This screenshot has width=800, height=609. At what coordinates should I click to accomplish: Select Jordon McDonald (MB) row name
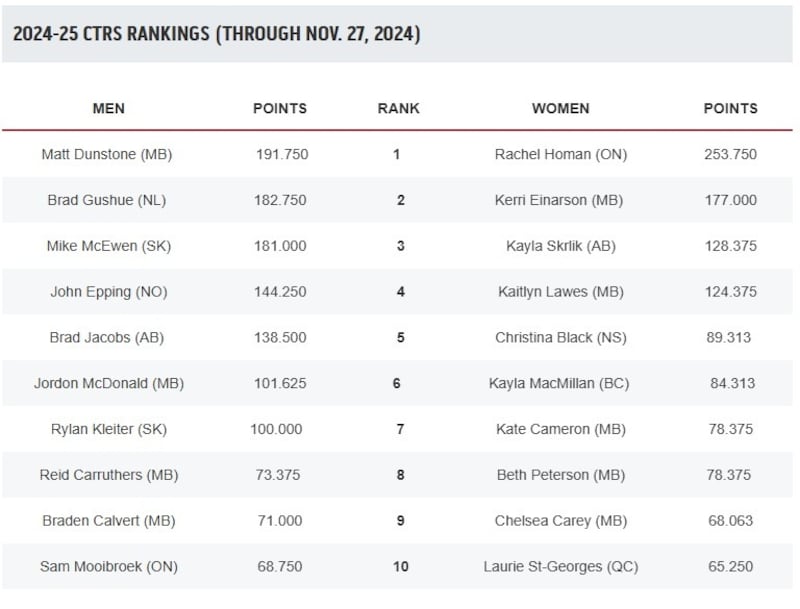(x=109, y=383)
